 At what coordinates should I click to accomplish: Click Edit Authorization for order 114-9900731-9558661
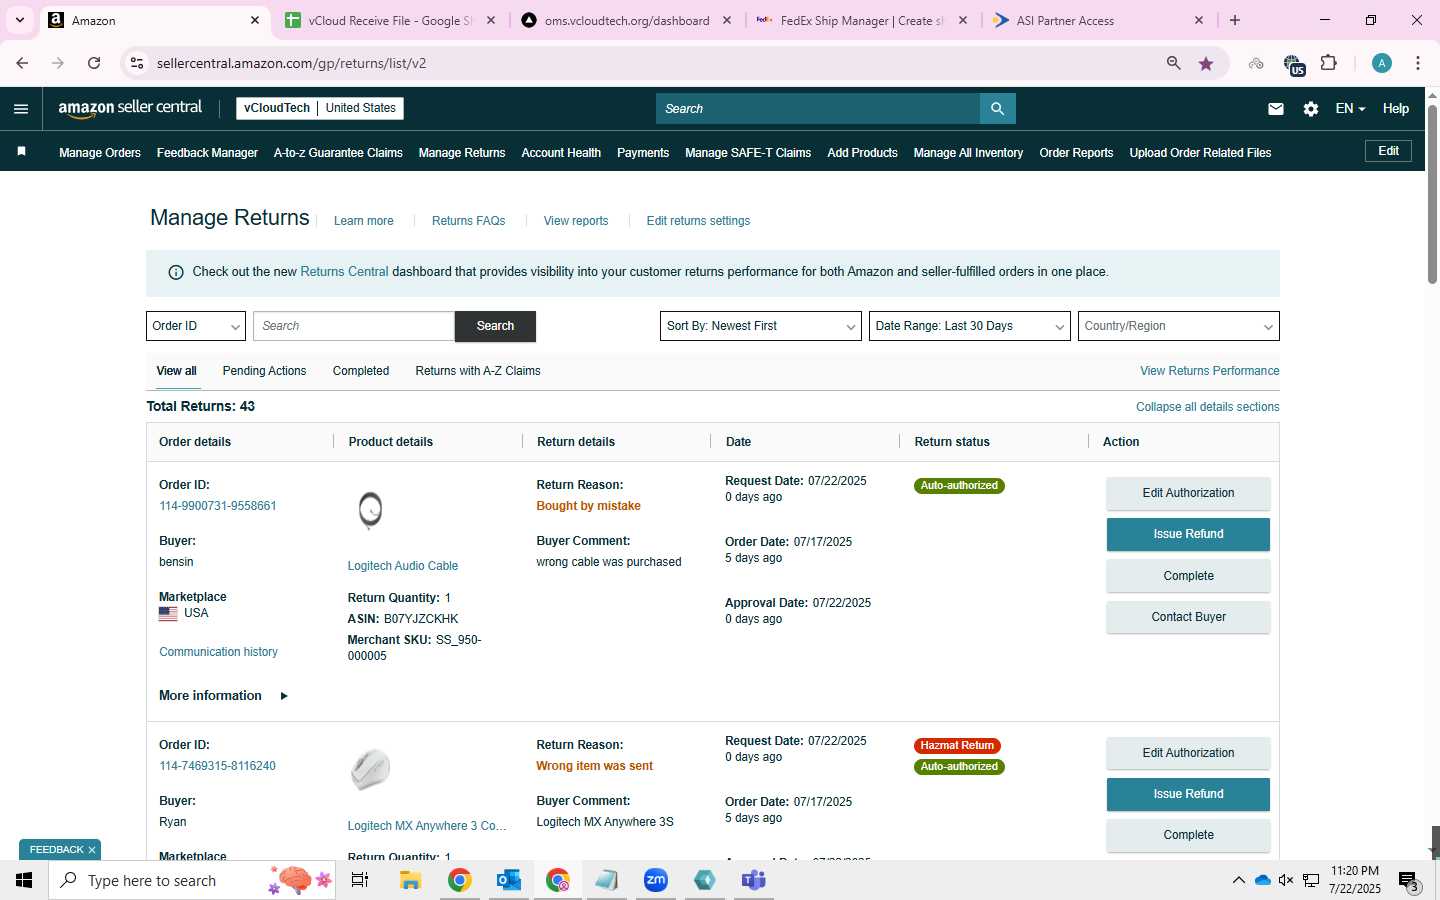point(1188,493)
